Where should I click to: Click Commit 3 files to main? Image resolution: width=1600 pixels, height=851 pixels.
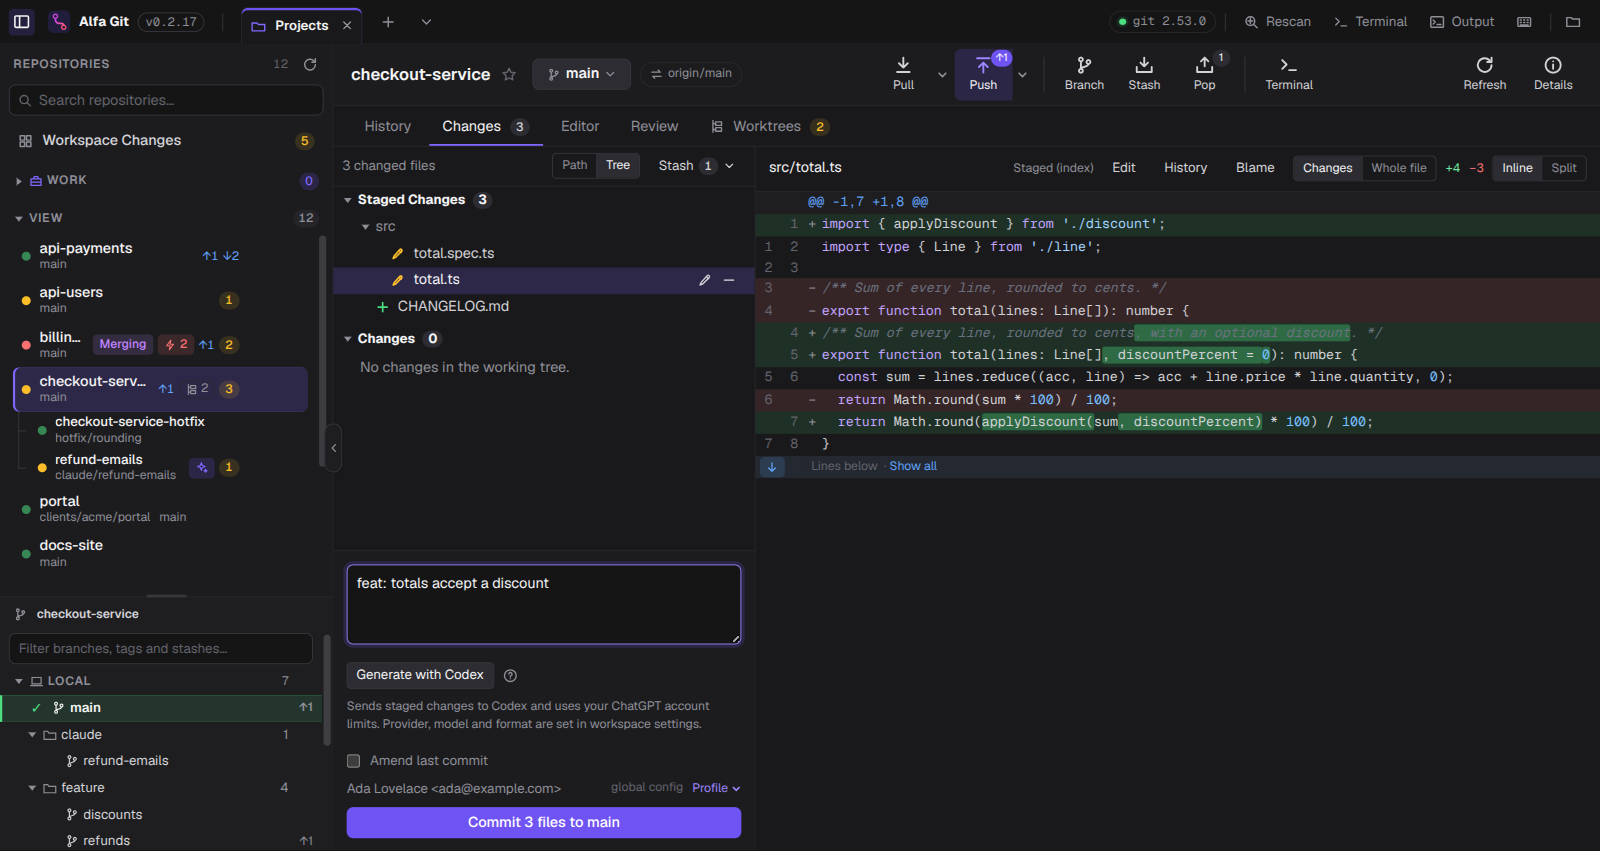pos(544,823)
